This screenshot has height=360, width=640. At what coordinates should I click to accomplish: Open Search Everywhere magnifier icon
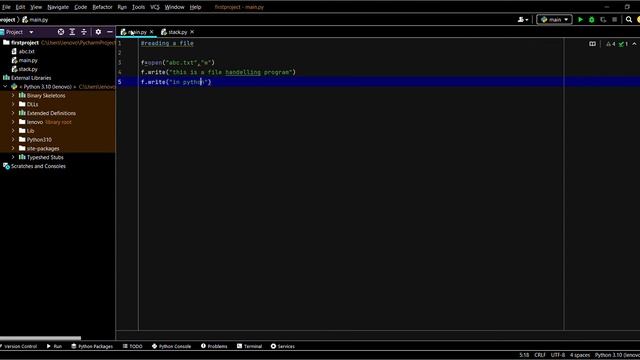tap(629, 20)
